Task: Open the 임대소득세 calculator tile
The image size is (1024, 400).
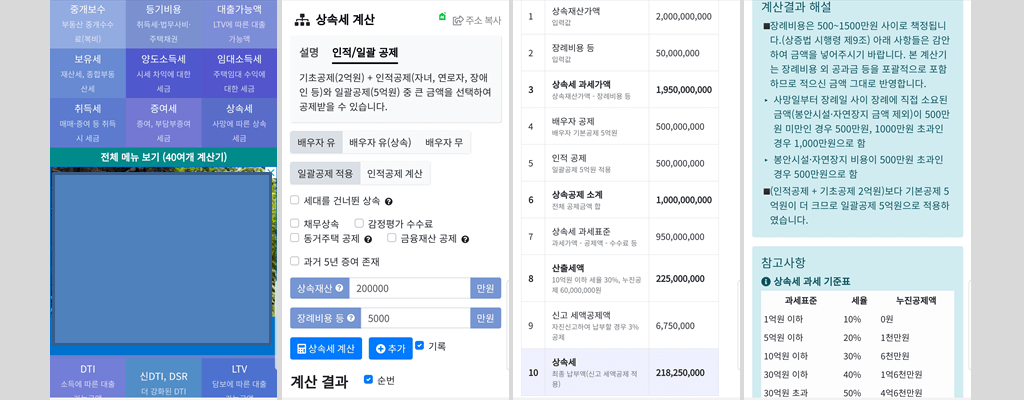Action: tap(239, 73)
